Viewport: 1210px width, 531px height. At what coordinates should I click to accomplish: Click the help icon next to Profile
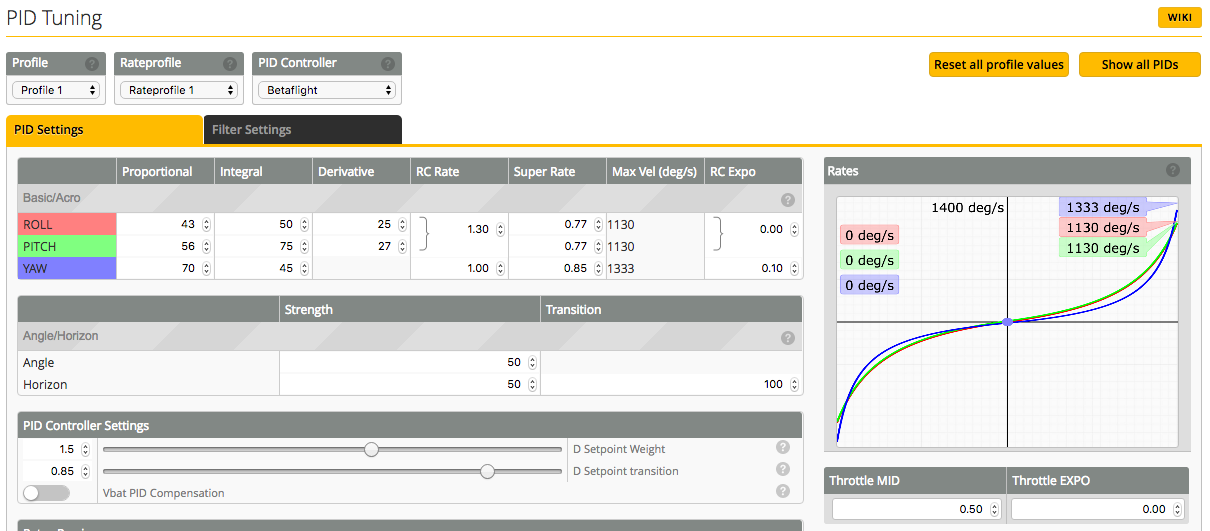pos(92,63)
